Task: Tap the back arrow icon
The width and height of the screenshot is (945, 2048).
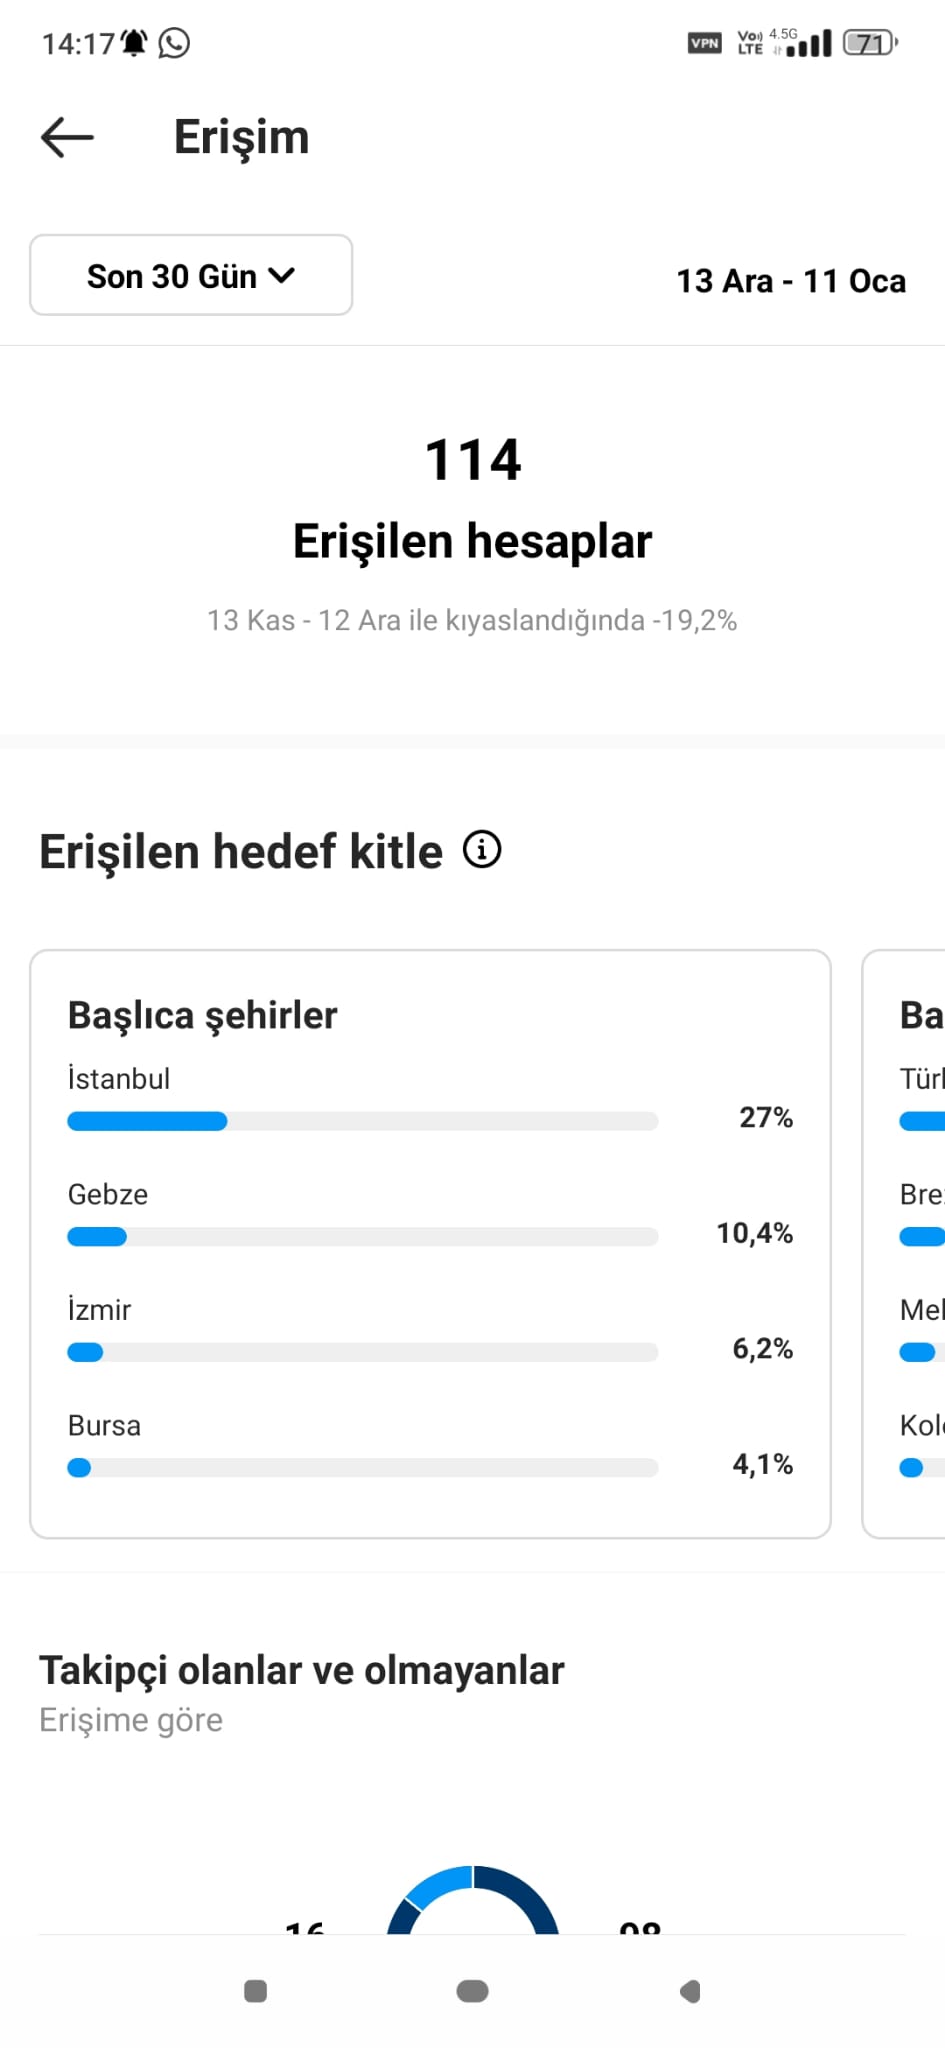Action: tap(67, 137)
